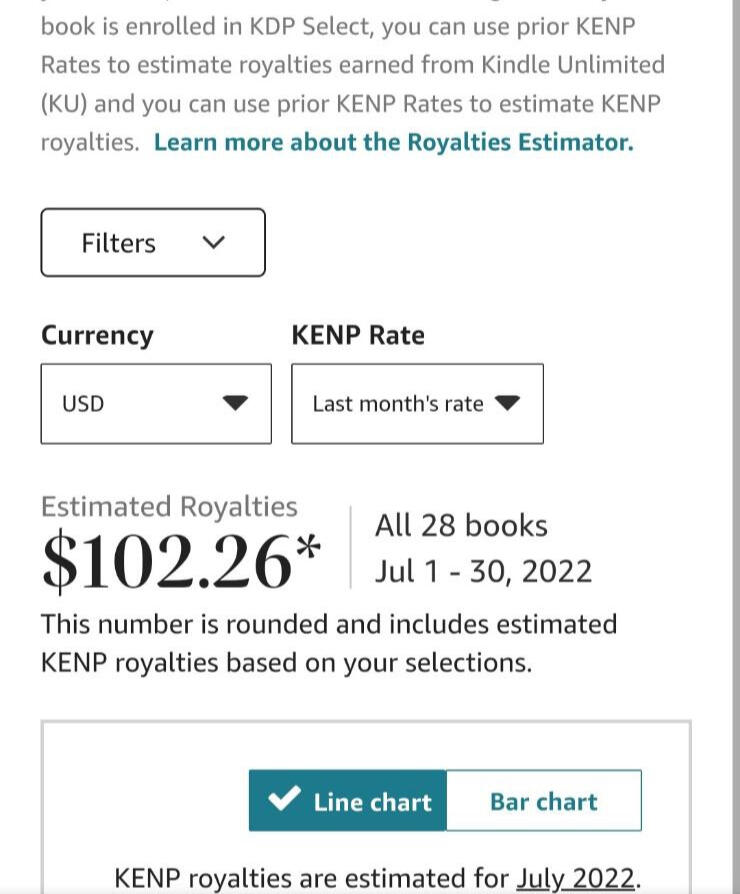This screenshot has width=740, height=894.
Task: Click the Estimated Royalties heading
Action: click(169, 507)
